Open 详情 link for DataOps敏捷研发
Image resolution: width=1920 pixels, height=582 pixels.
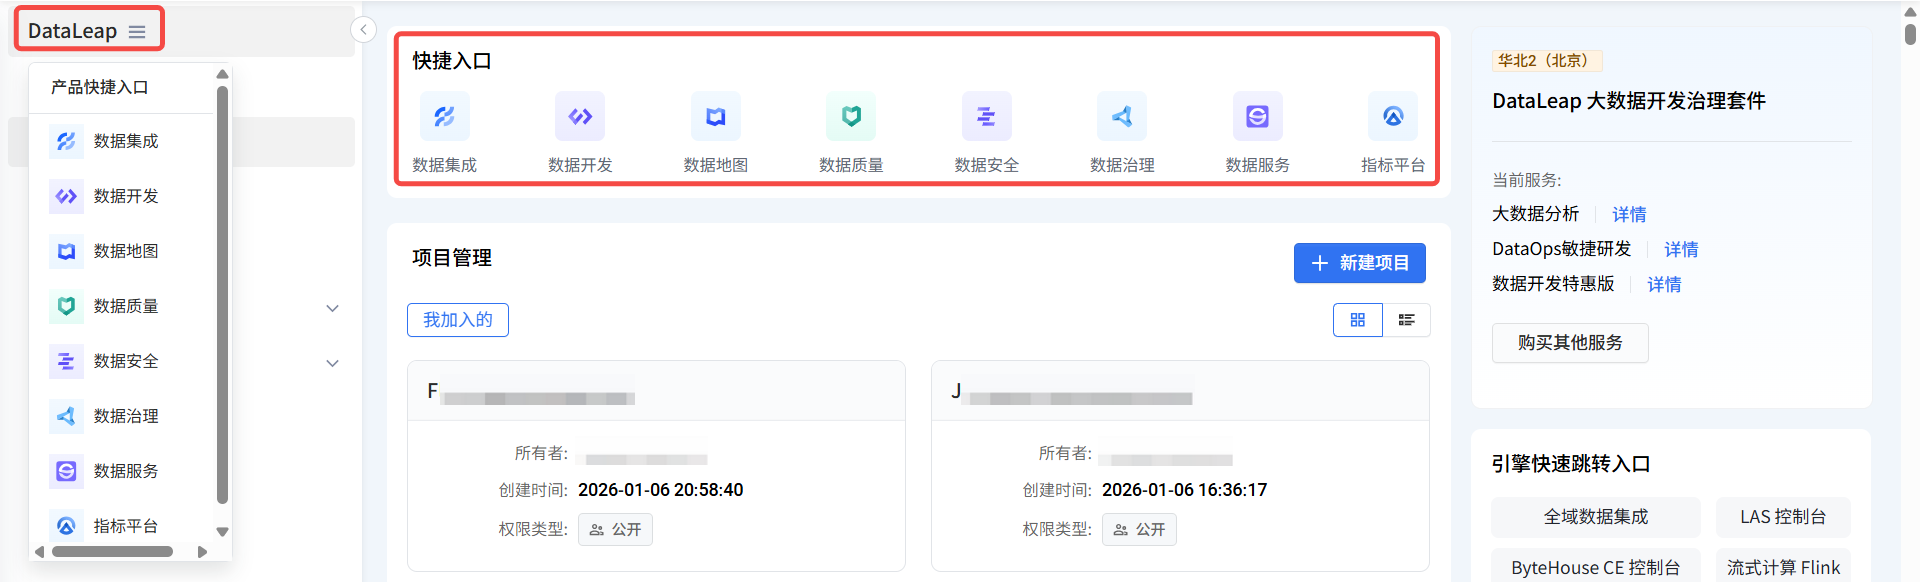(1681, 249)
